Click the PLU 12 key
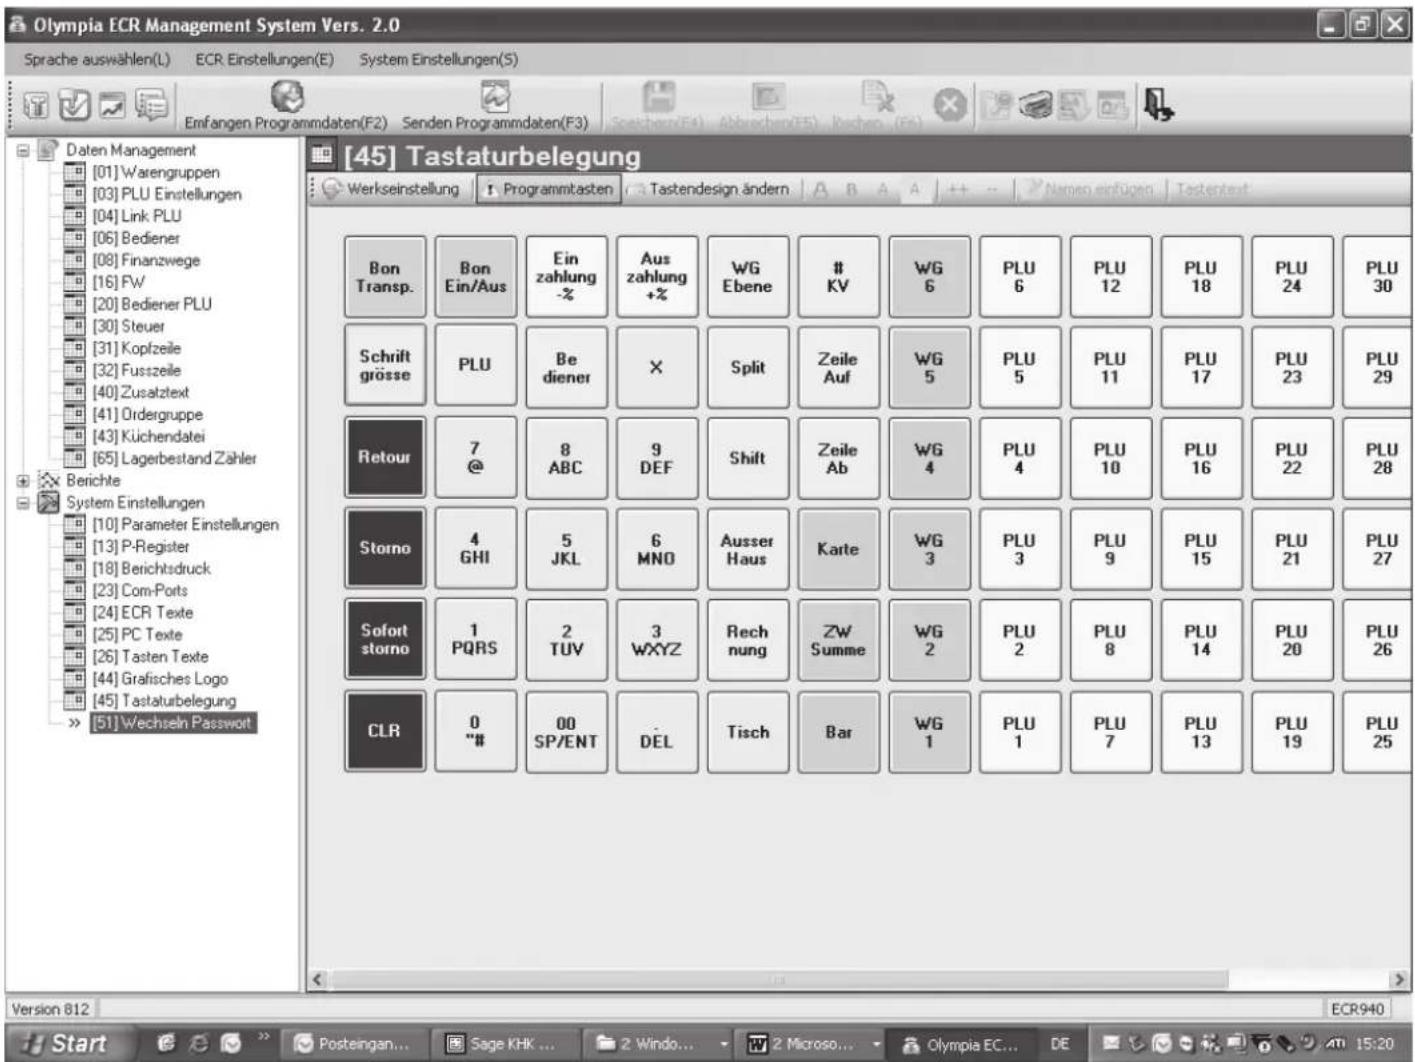 (1110, 277)
